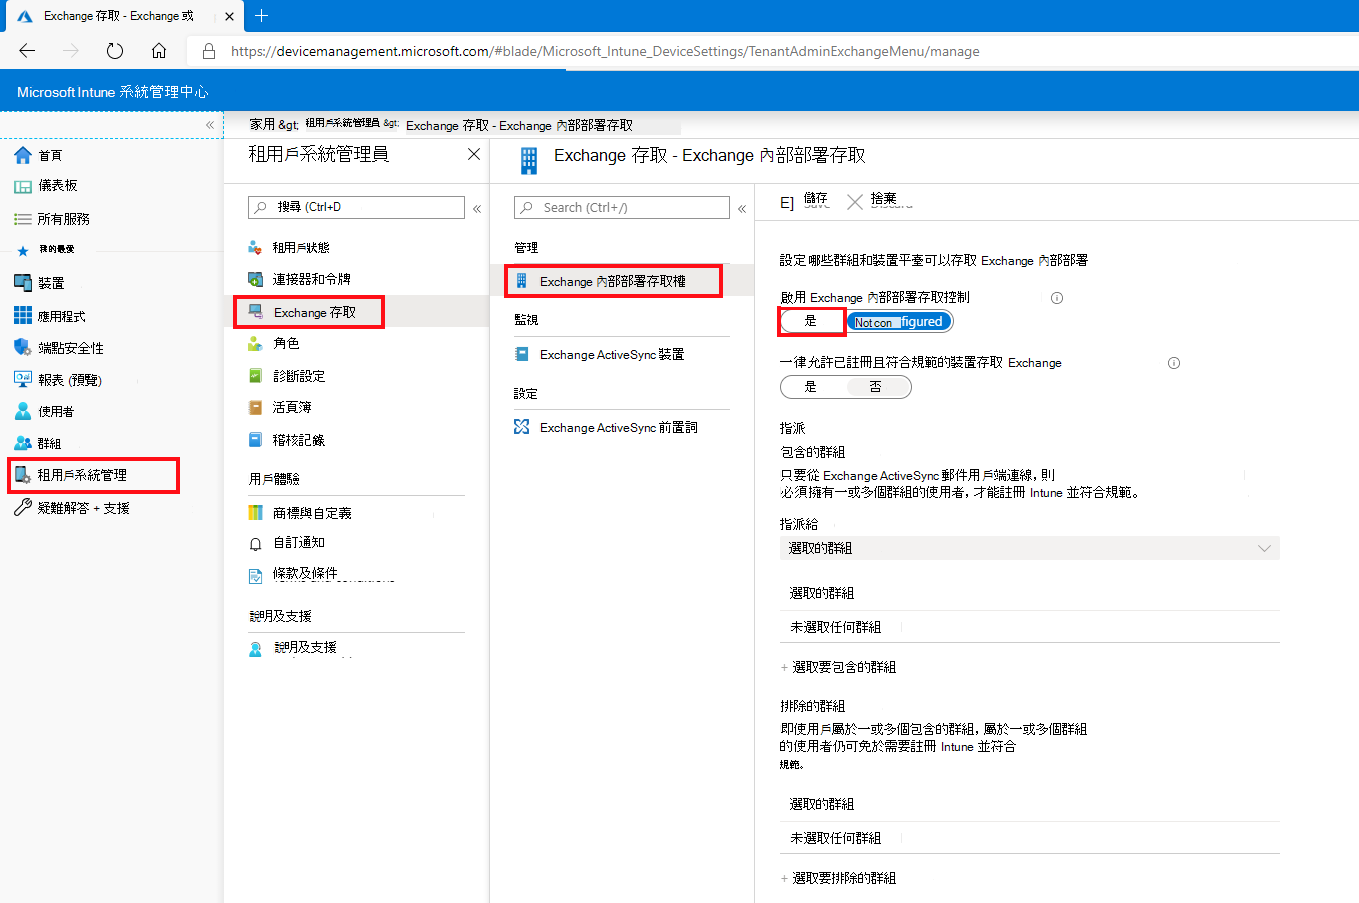1359x903 pixels.
Task: Click the 端點安全性 shield icon
Action: (x=23, y=348)
